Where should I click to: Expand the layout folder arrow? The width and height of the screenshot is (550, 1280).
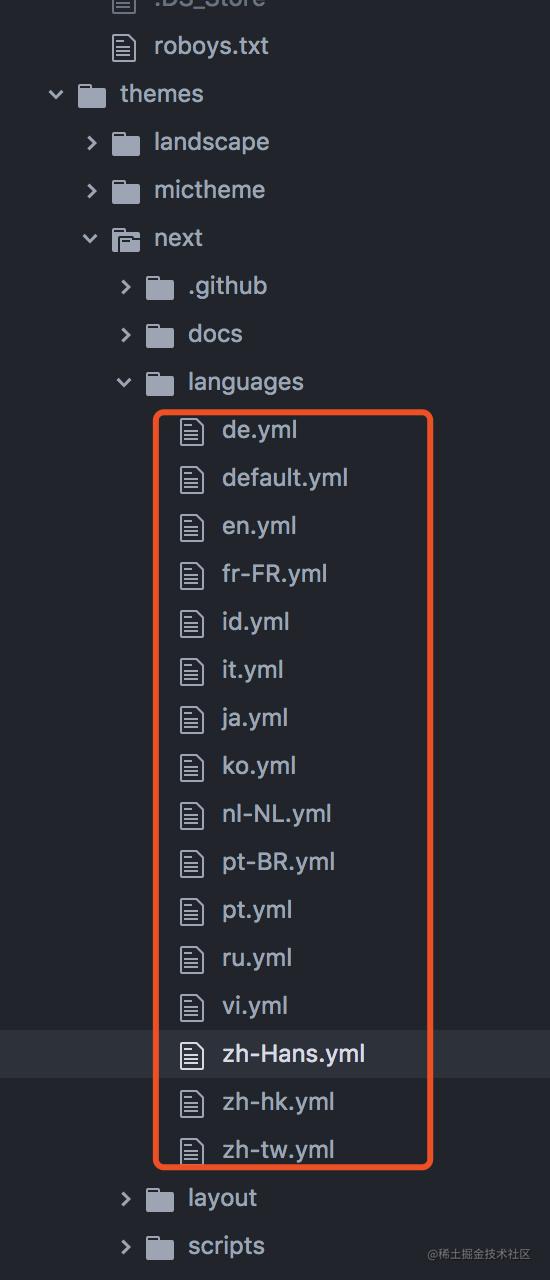pyautogui.click(x=125, y=1199)
